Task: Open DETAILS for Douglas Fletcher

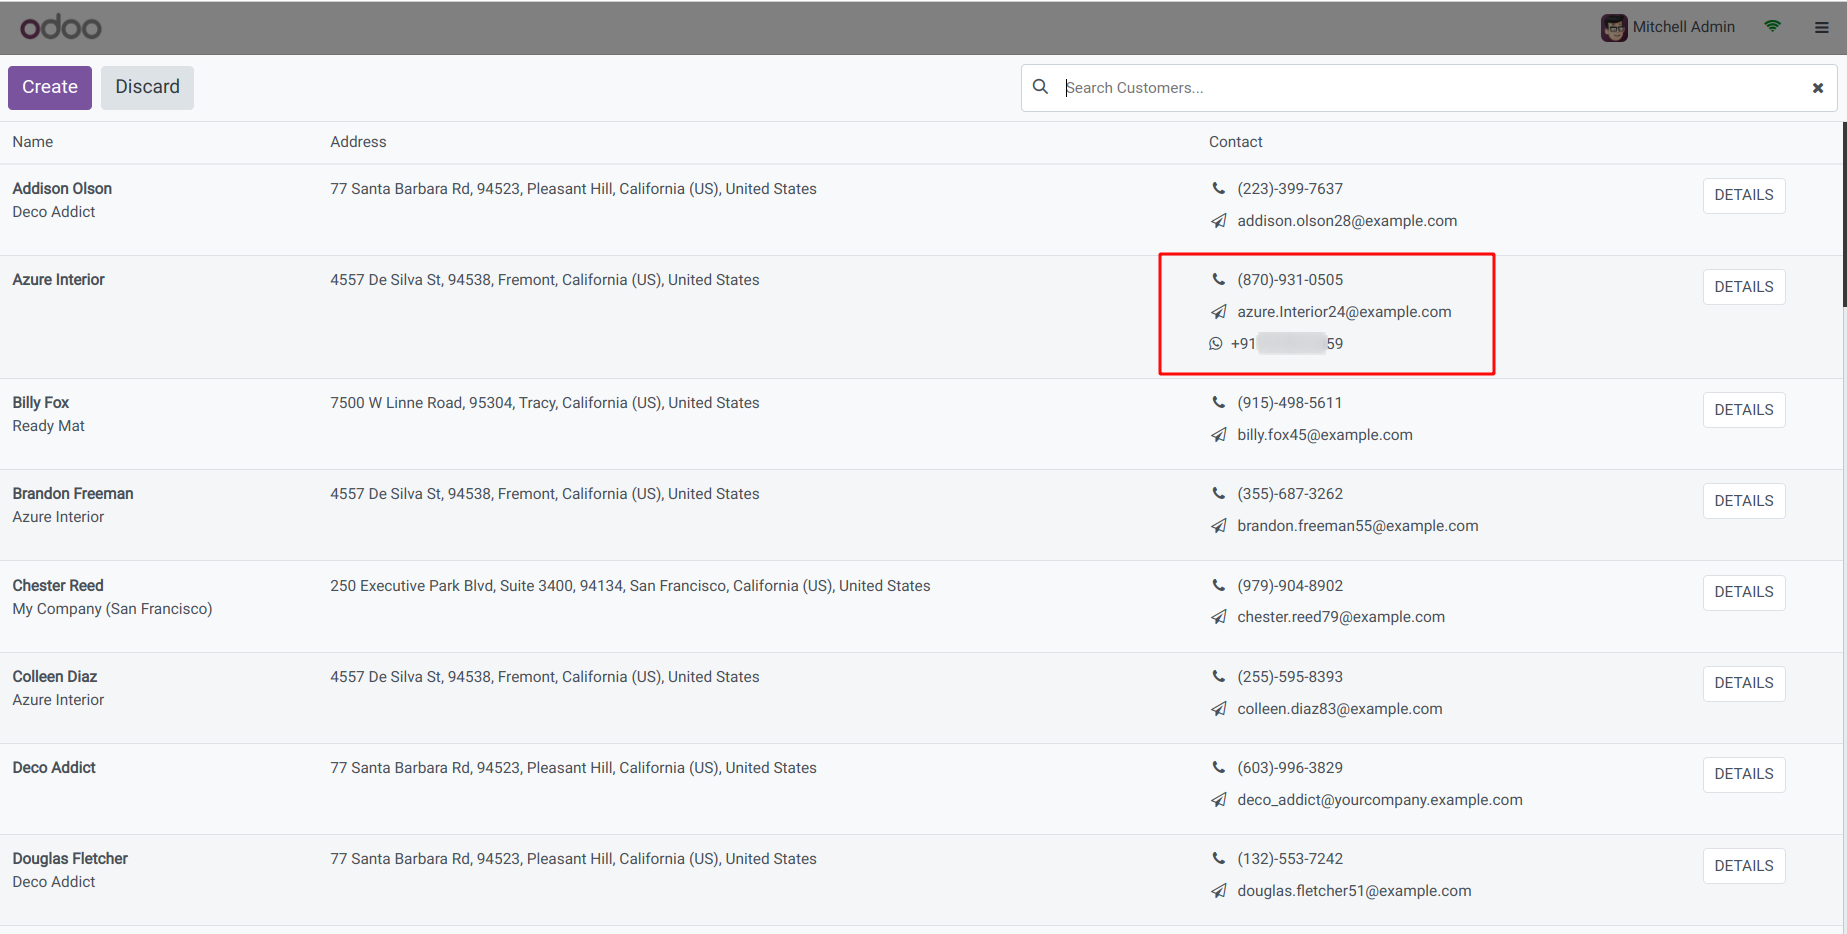Action: [1744, 866]
